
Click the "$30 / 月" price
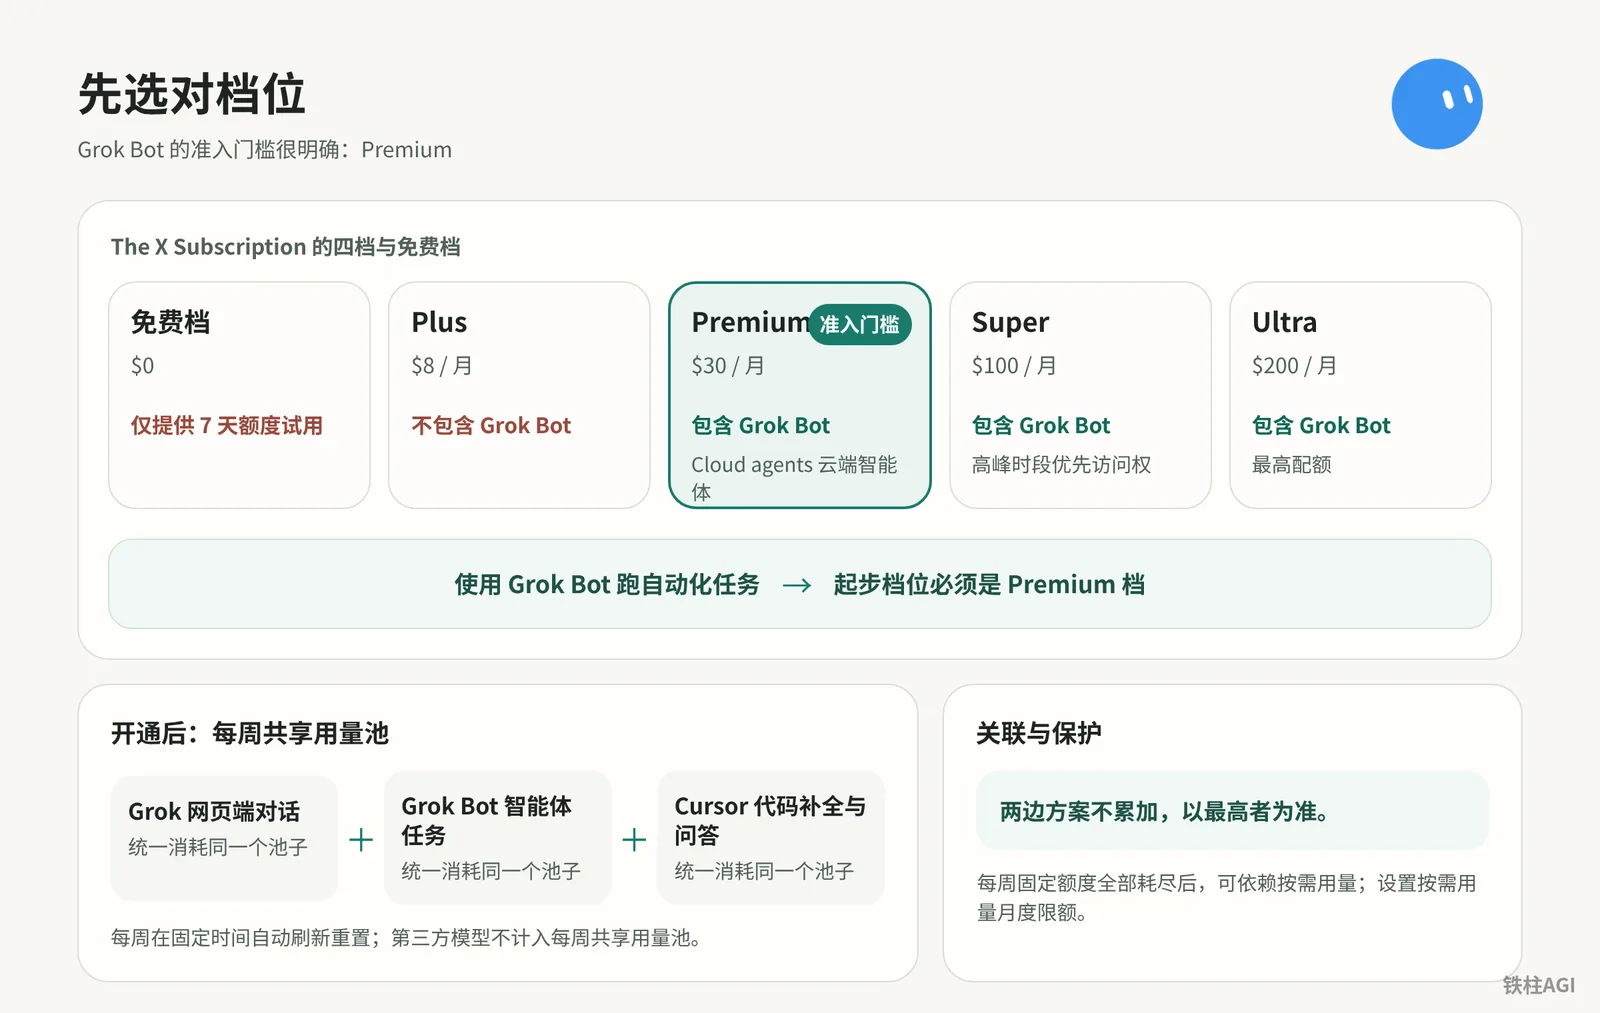[728, 366]
